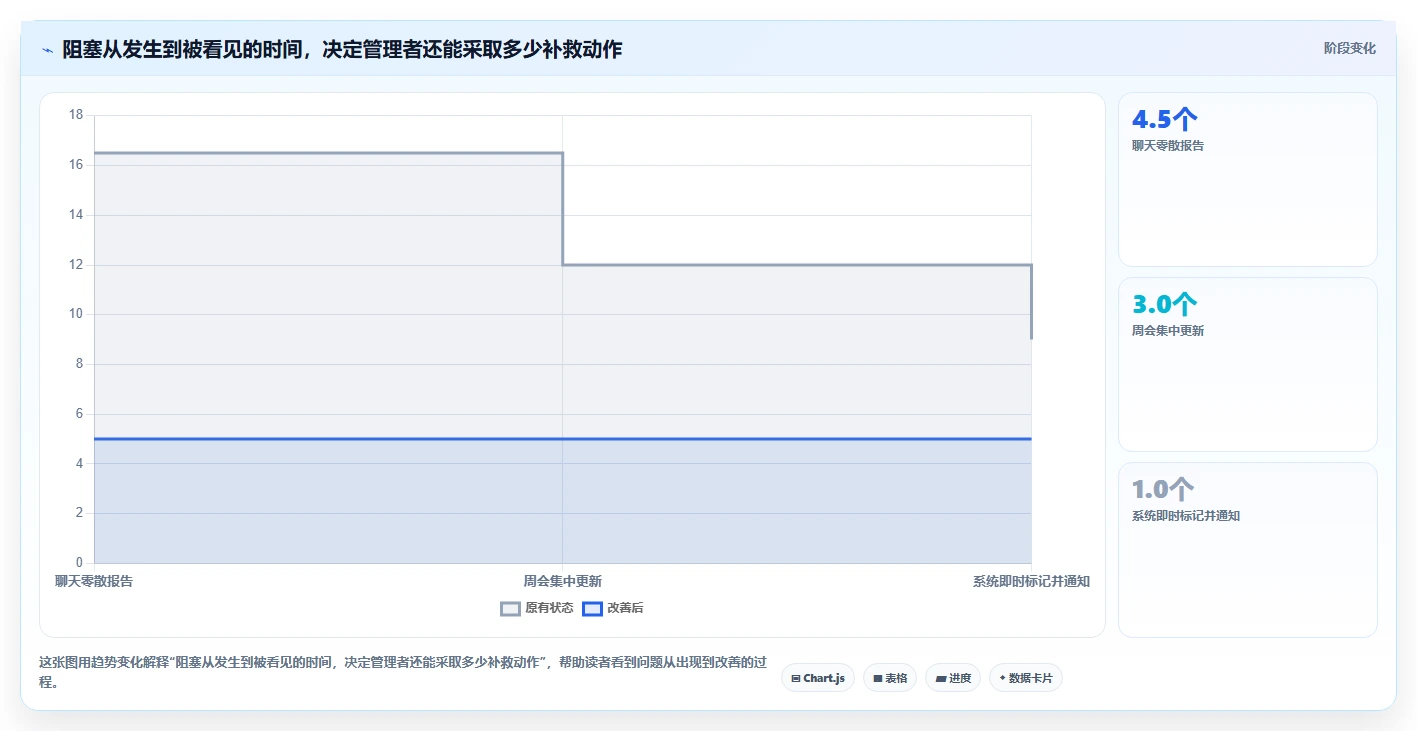Toggle the 改善后 legend series

[612, 608]
